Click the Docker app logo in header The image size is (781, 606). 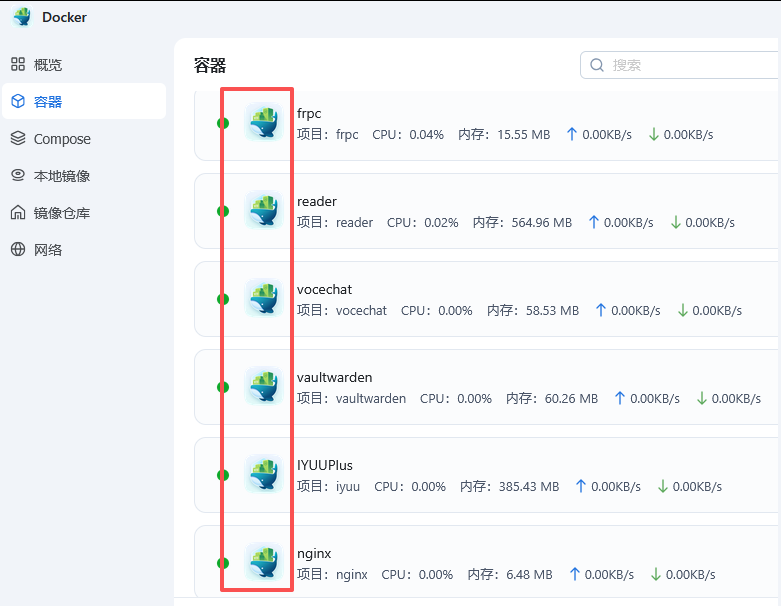click(22, 17)
